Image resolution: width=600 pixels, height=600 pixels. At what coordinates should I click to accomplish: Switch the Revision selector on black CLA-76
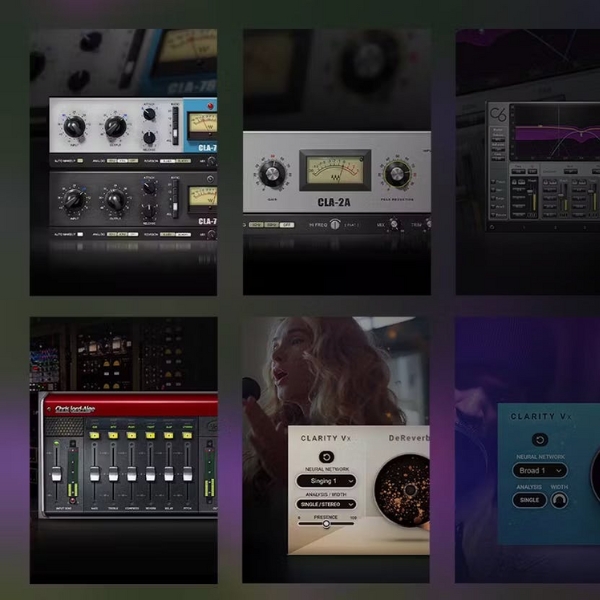coord(175,234)
